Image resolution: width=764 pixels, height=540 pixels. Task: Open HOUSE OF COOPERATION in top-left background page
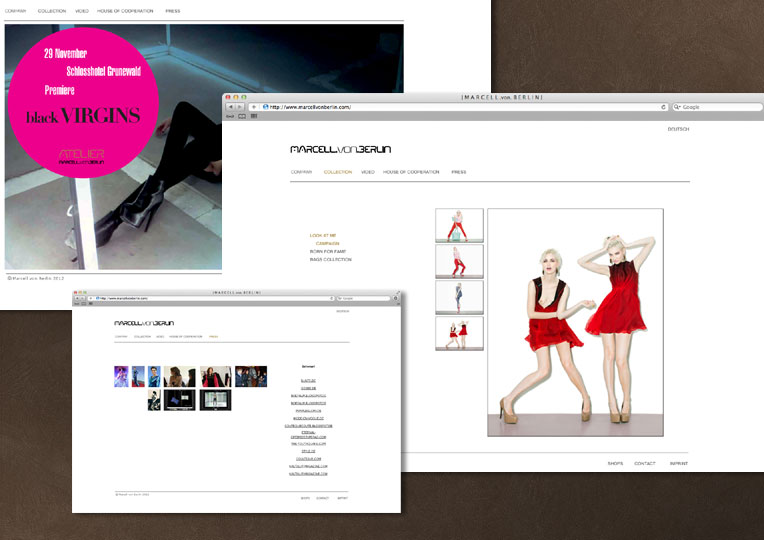[x=125, y=11]
